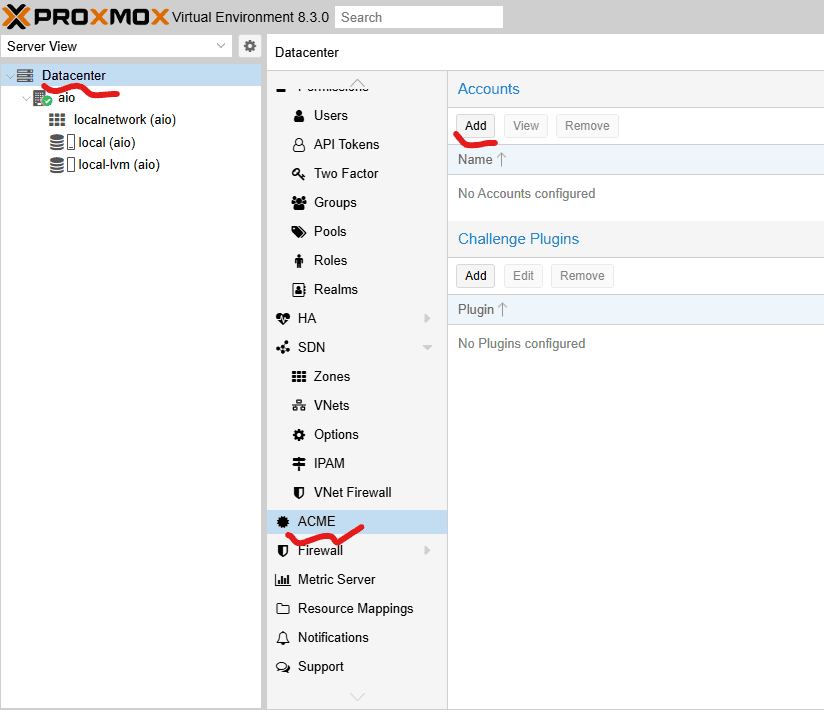
Task: Click the HA heartbeat icon
Action: tap(283, 318)
